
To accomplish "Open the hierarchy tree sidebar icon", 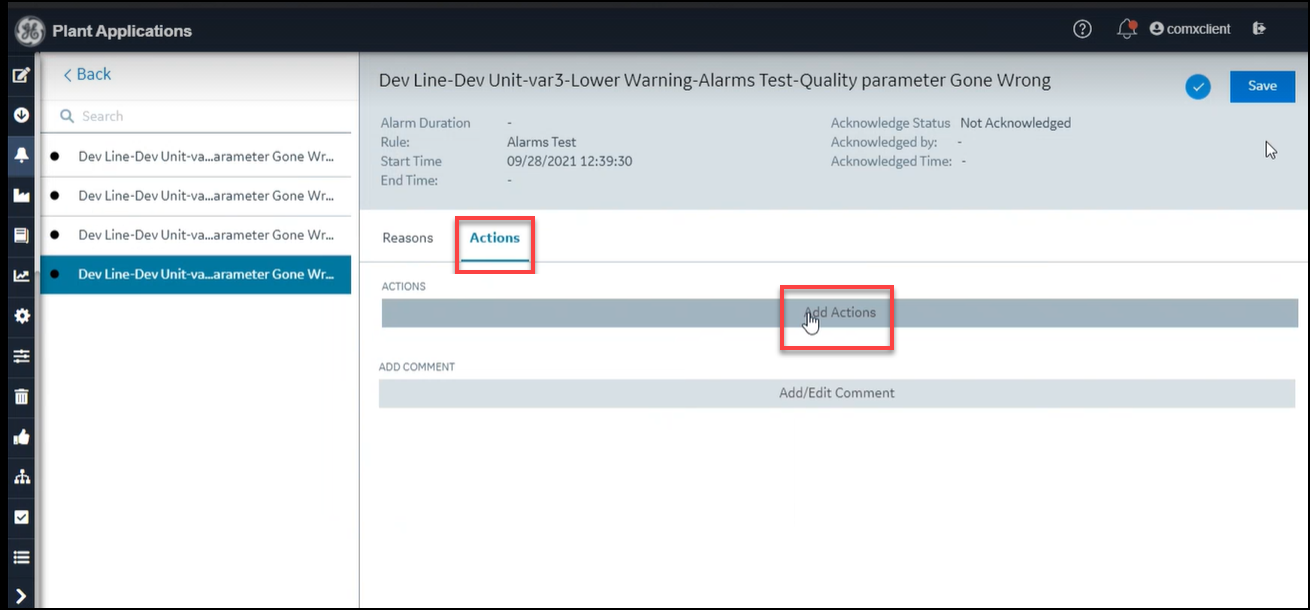I will click(x=21, y=477).
